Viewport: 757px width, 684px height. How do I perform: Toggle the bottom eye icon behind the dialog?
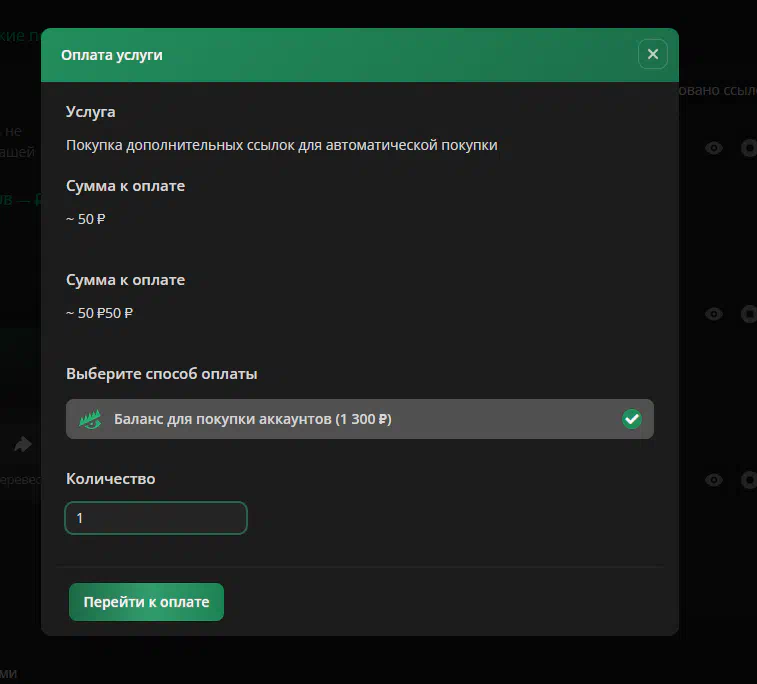tap(713, 480)
